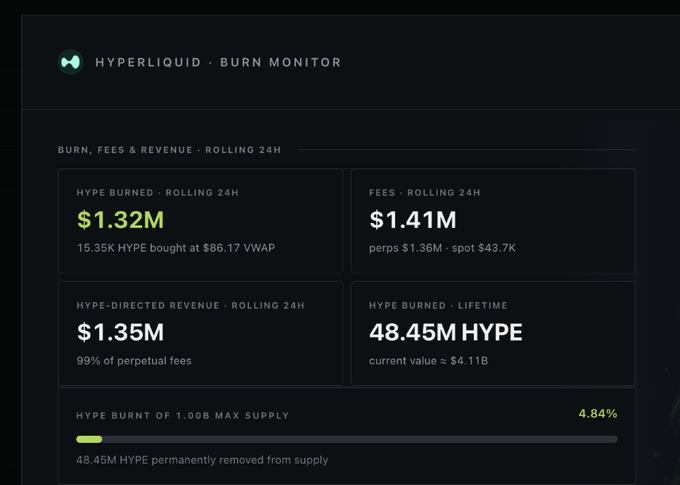Viewport: 680px width, 485px height.
Task: Click the HYPERLIQUID · BURN MONITOR title
Action: point(218,62)
